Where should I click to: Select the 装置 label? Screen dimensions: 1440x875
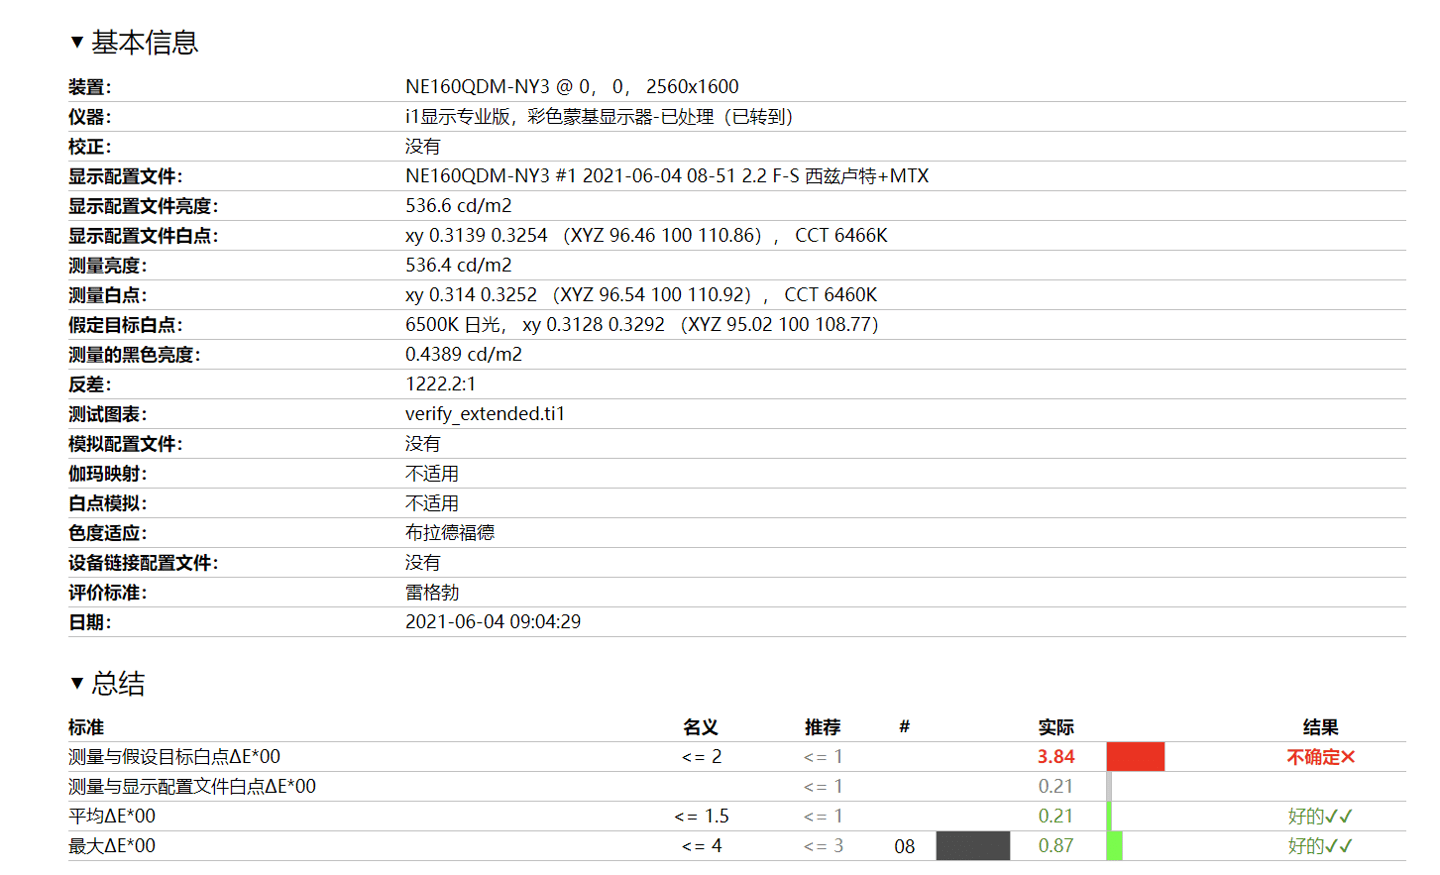pos(90,87)
